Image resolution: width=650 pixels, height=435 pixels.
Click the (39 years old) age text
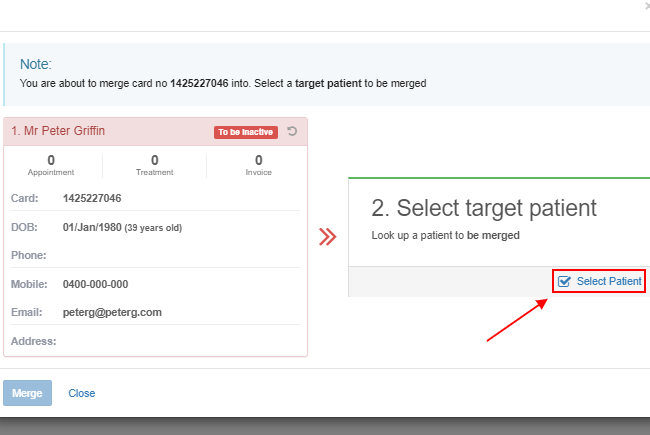153,228
